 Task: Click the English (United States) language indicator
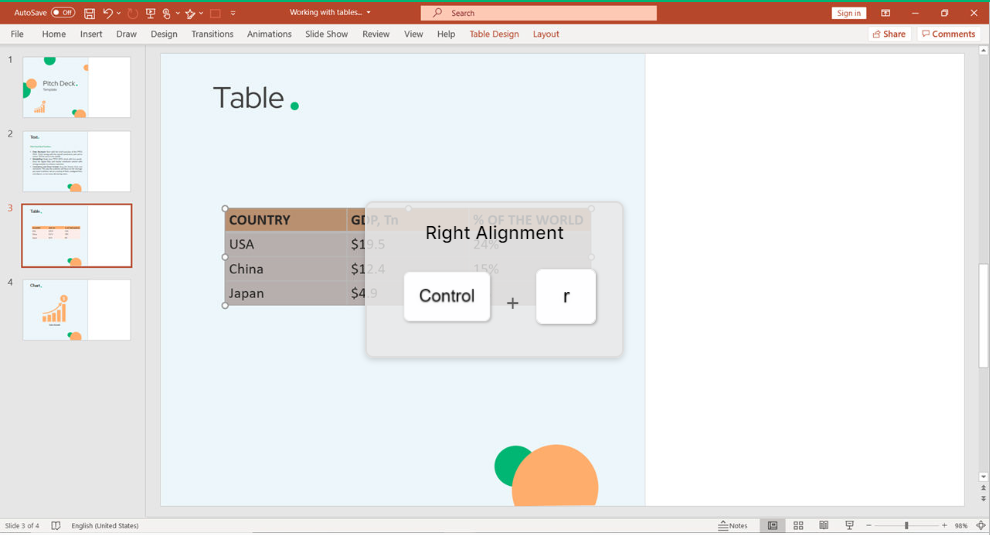(105, 526)
